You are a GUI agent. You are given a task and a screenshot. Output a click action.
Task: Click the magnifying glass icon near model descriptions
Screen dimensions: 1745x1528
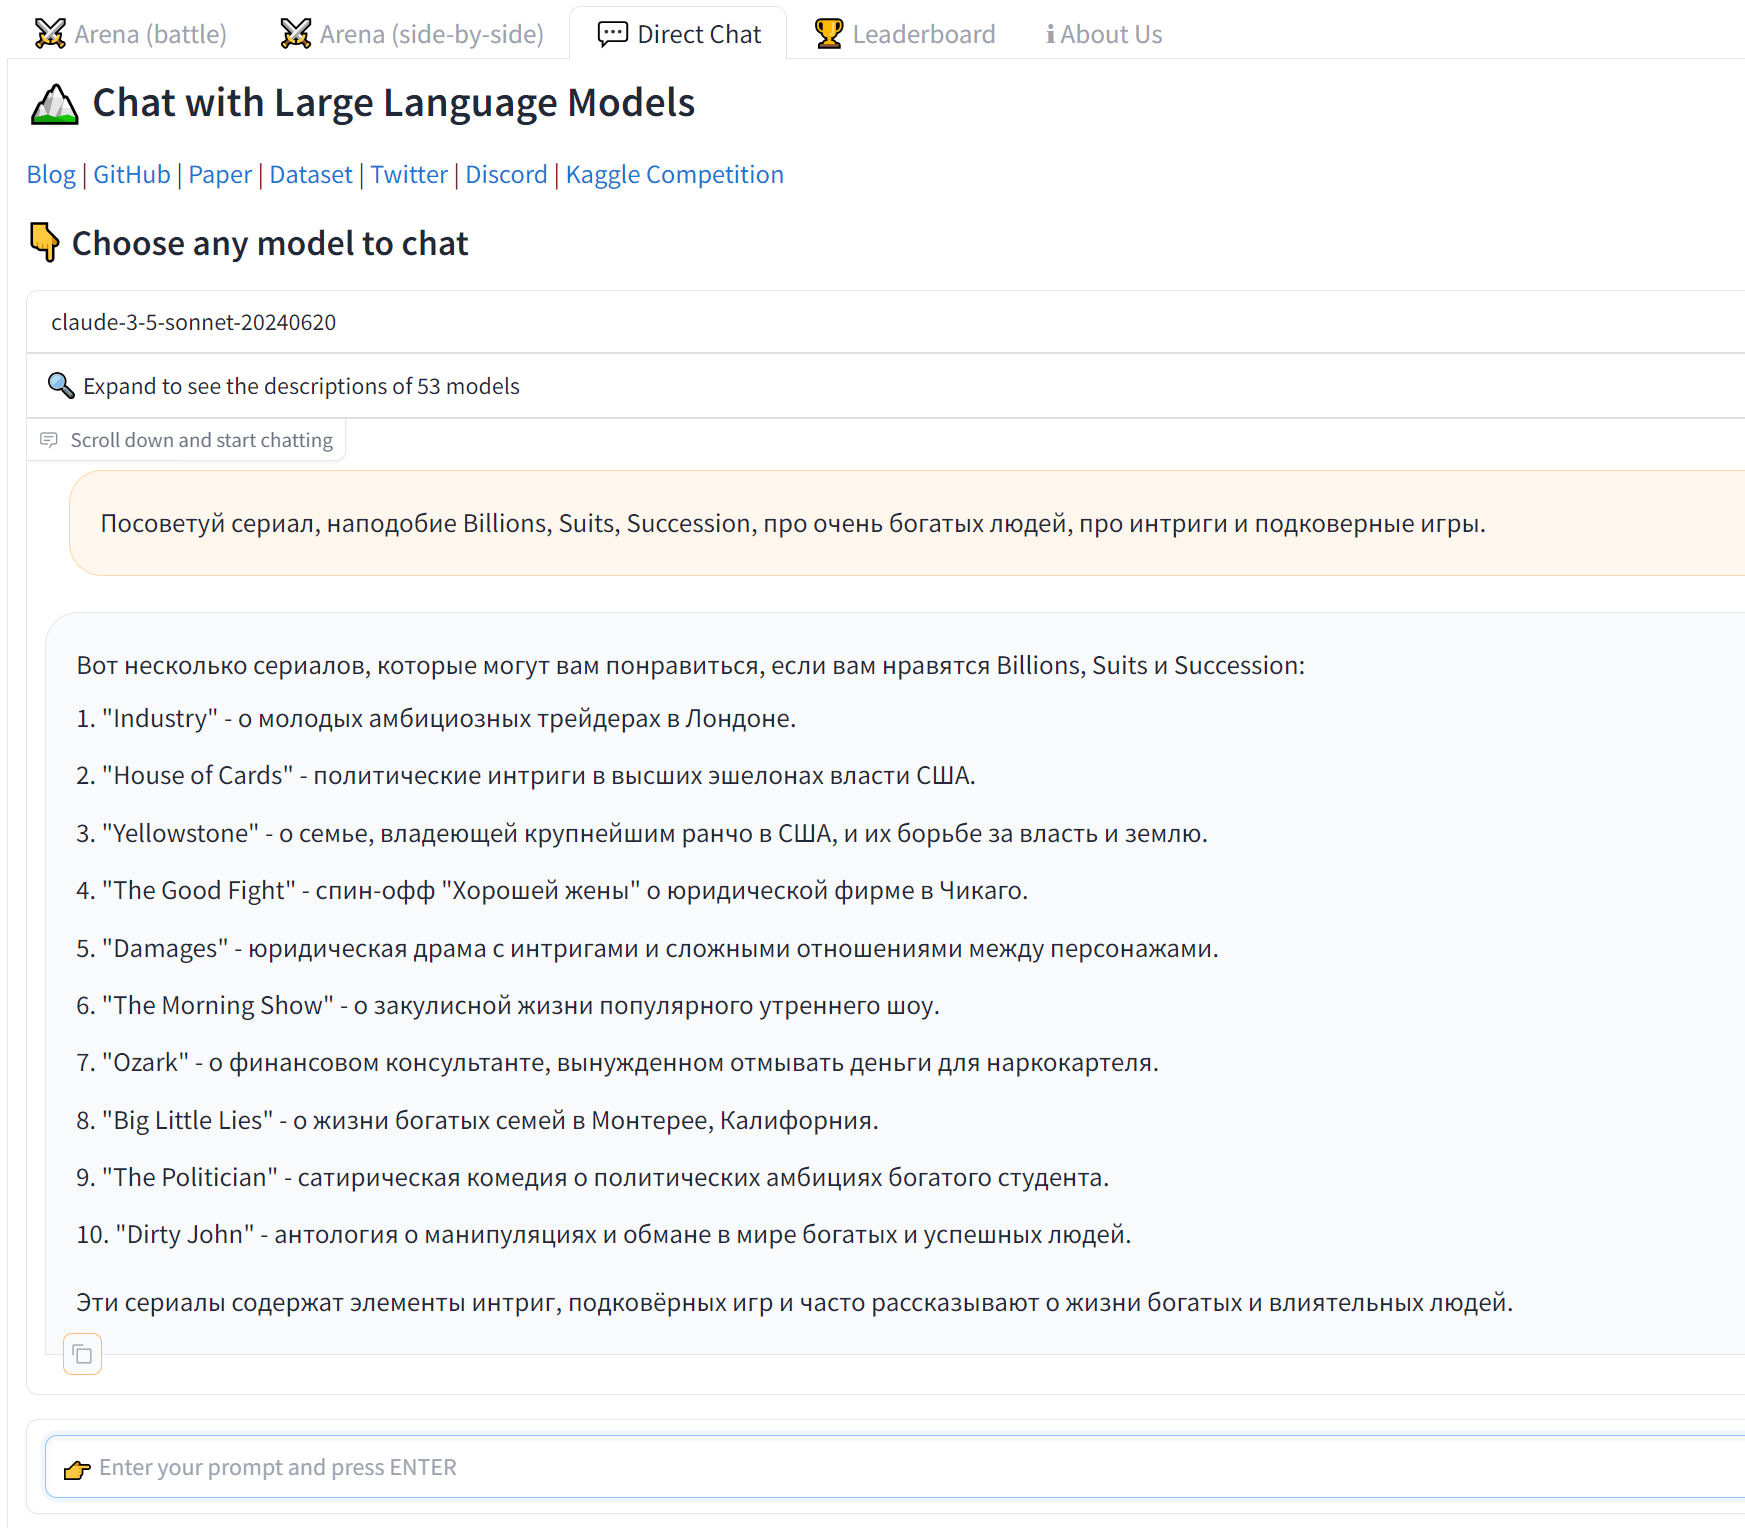[61, 386]
